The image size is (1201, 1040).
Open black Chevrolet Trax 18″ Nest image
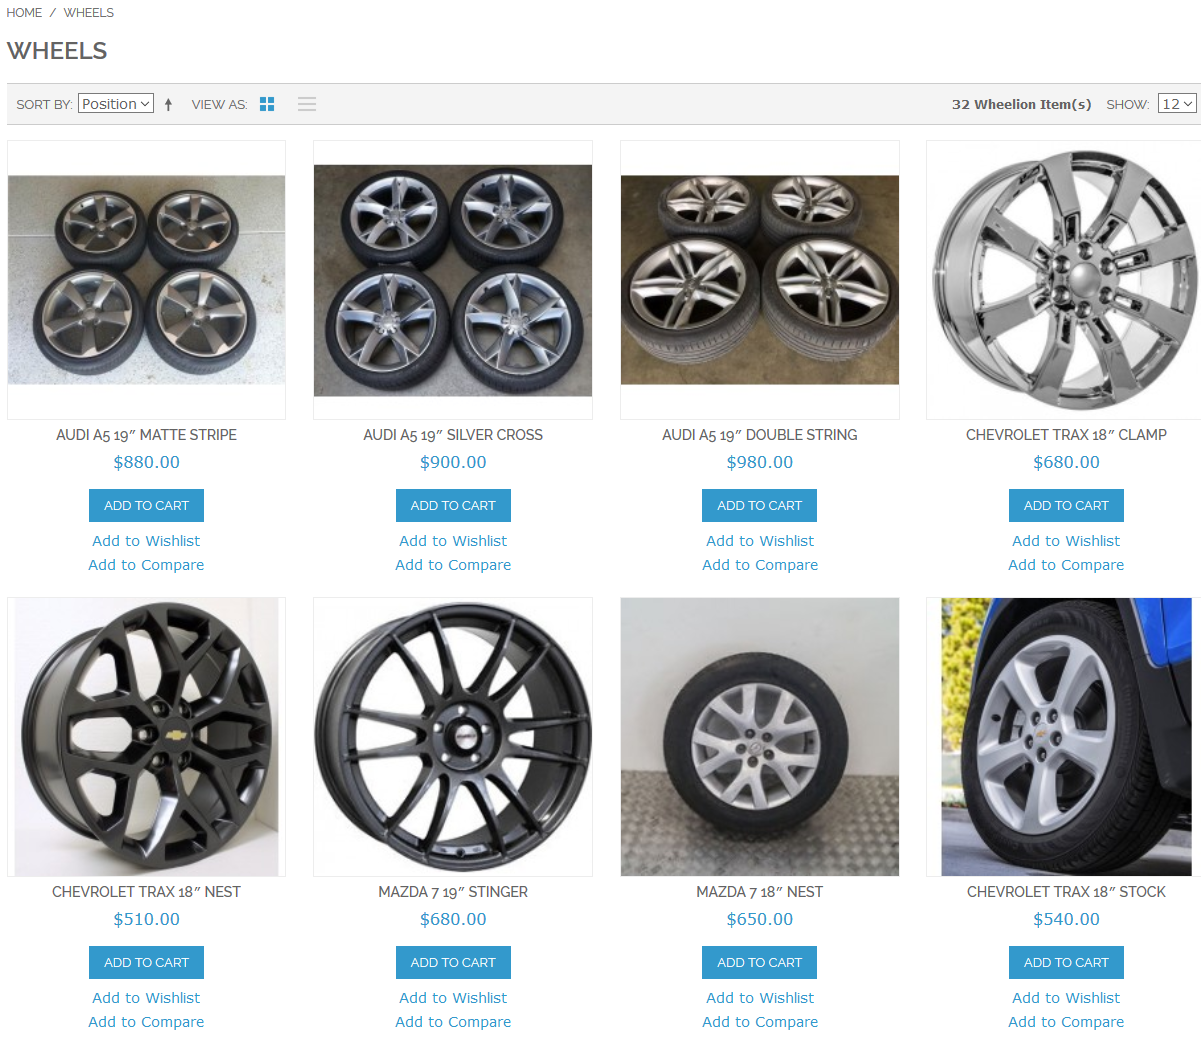coord(146,737)
